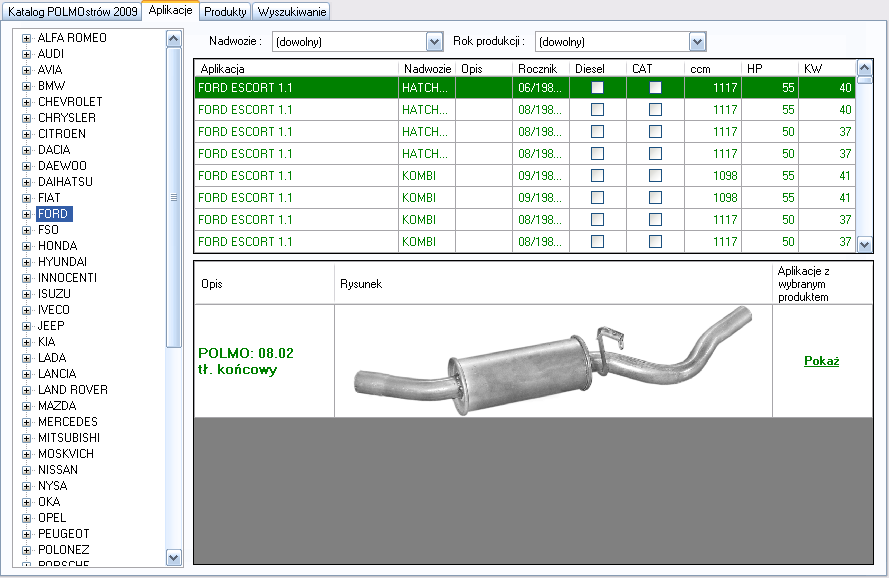This screenshot has width=889, height=578.
Task: Open the Rok produkcji dropdown
Action: (x=697, y=41)
